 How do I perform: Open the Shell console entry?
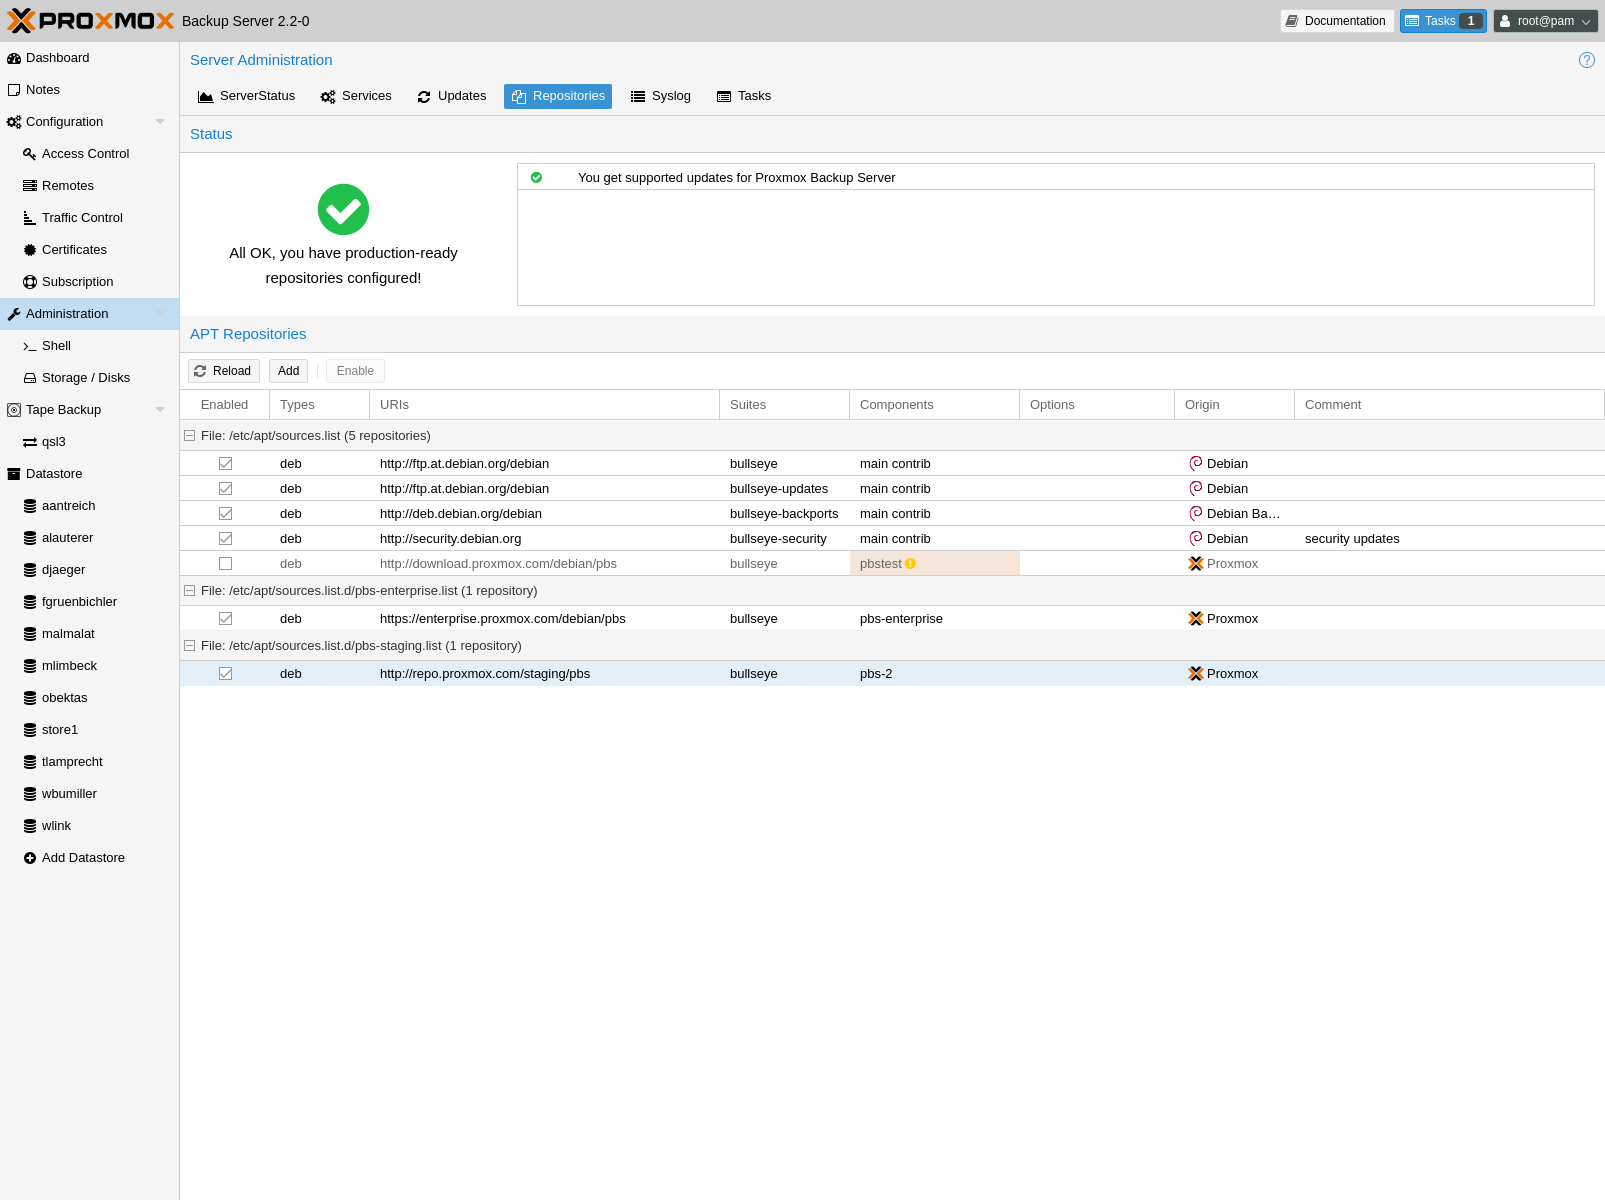56,346
